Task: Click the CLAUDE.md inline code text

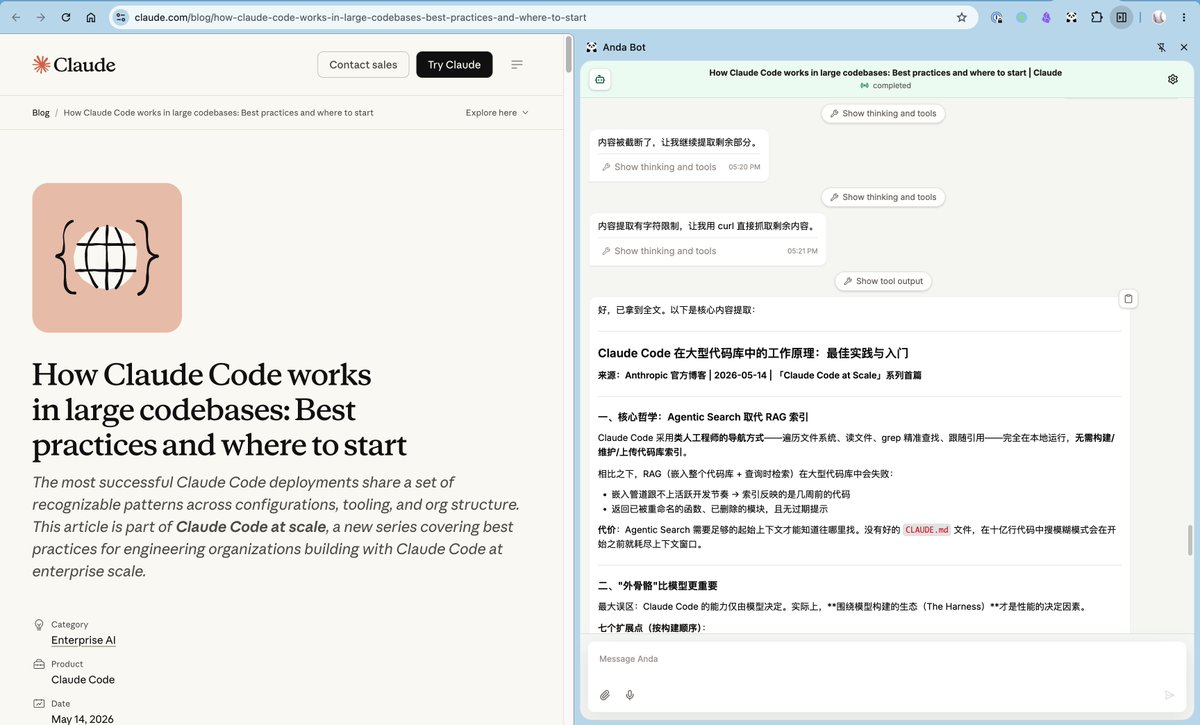Action: (x=926, y=530)
